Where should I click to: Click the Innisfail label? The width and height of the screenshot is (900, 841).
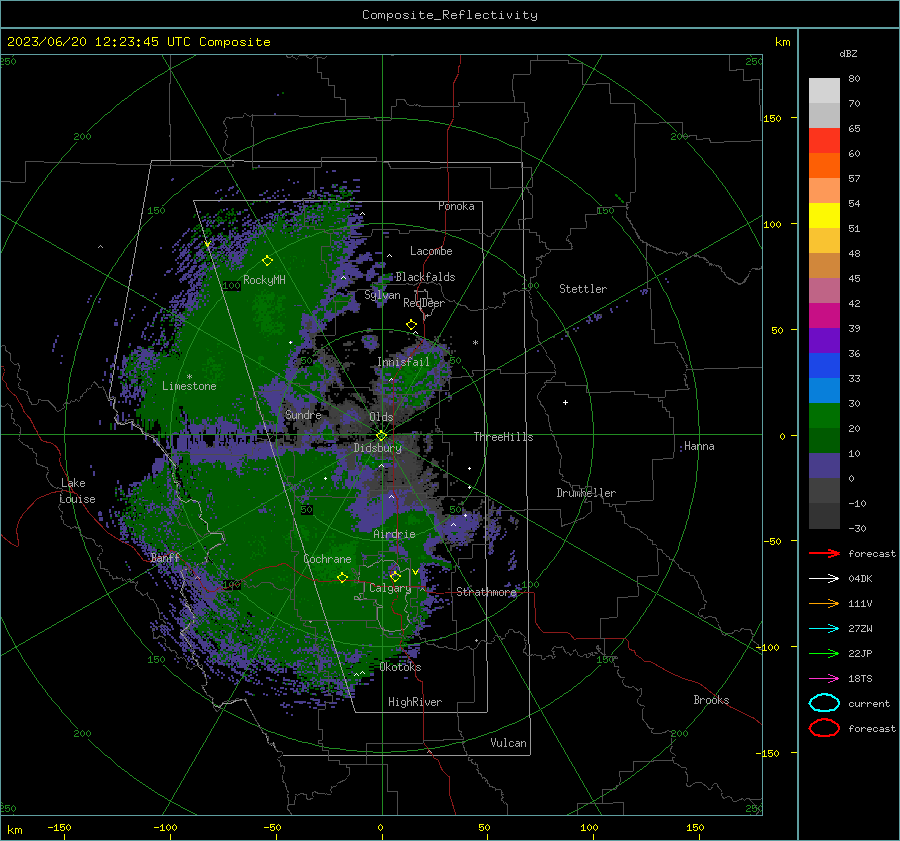(x=404, y=362)
